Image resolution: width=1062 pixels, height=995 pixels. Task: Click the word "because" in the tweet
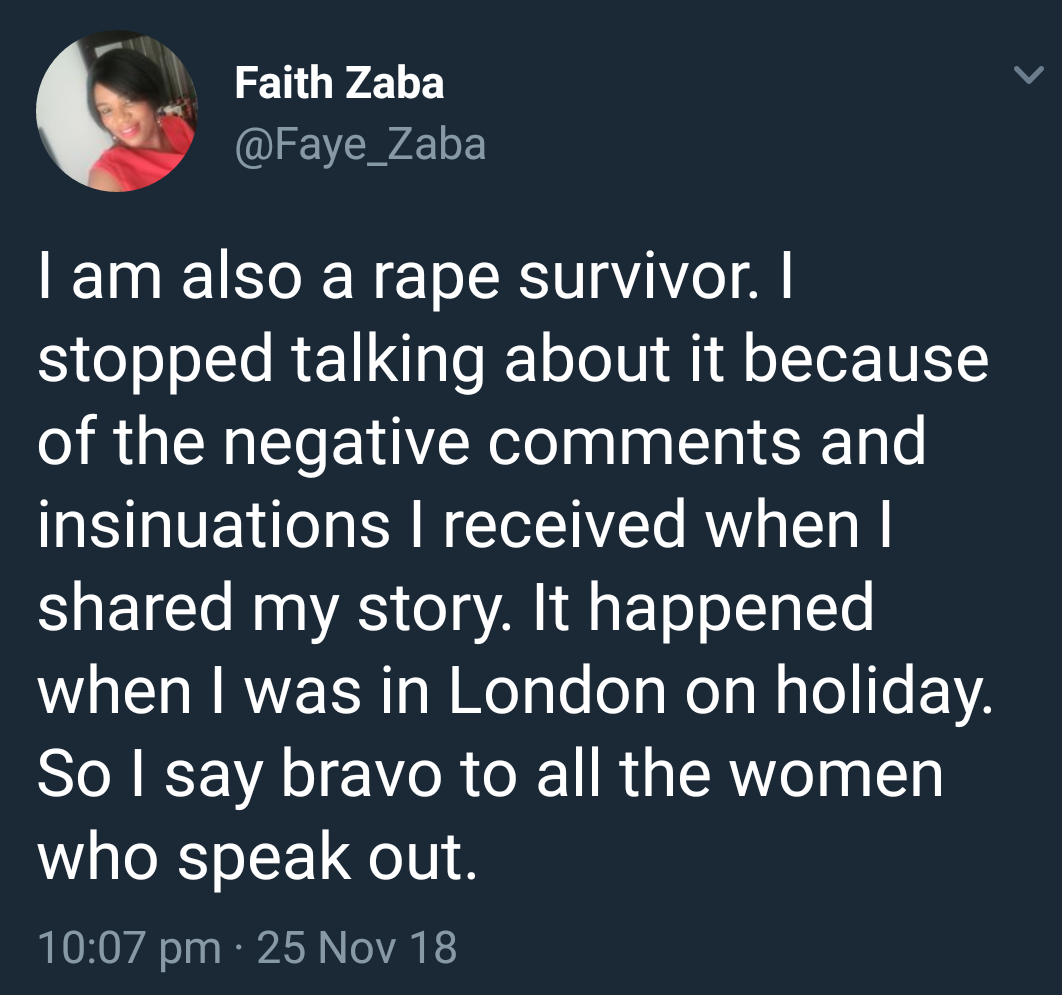click(x=866, y=360)
